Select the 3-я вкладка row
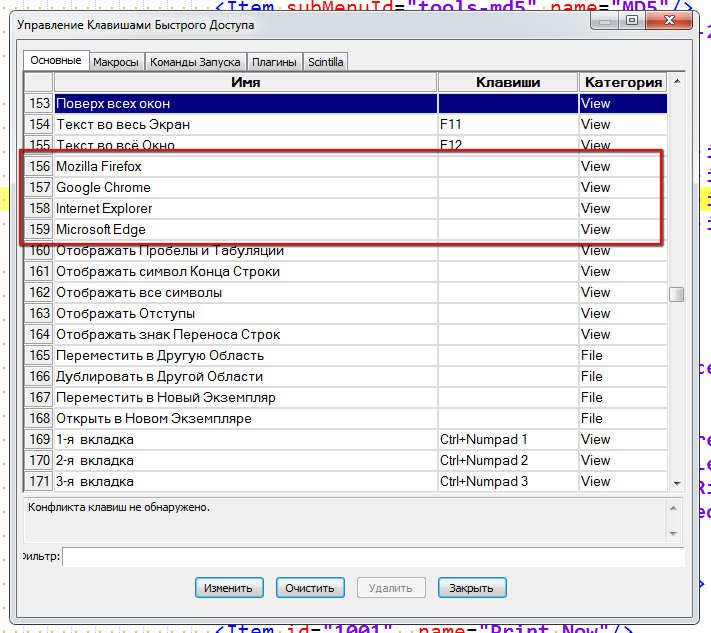The image size is (711, 633). click(x=346, y=481)
